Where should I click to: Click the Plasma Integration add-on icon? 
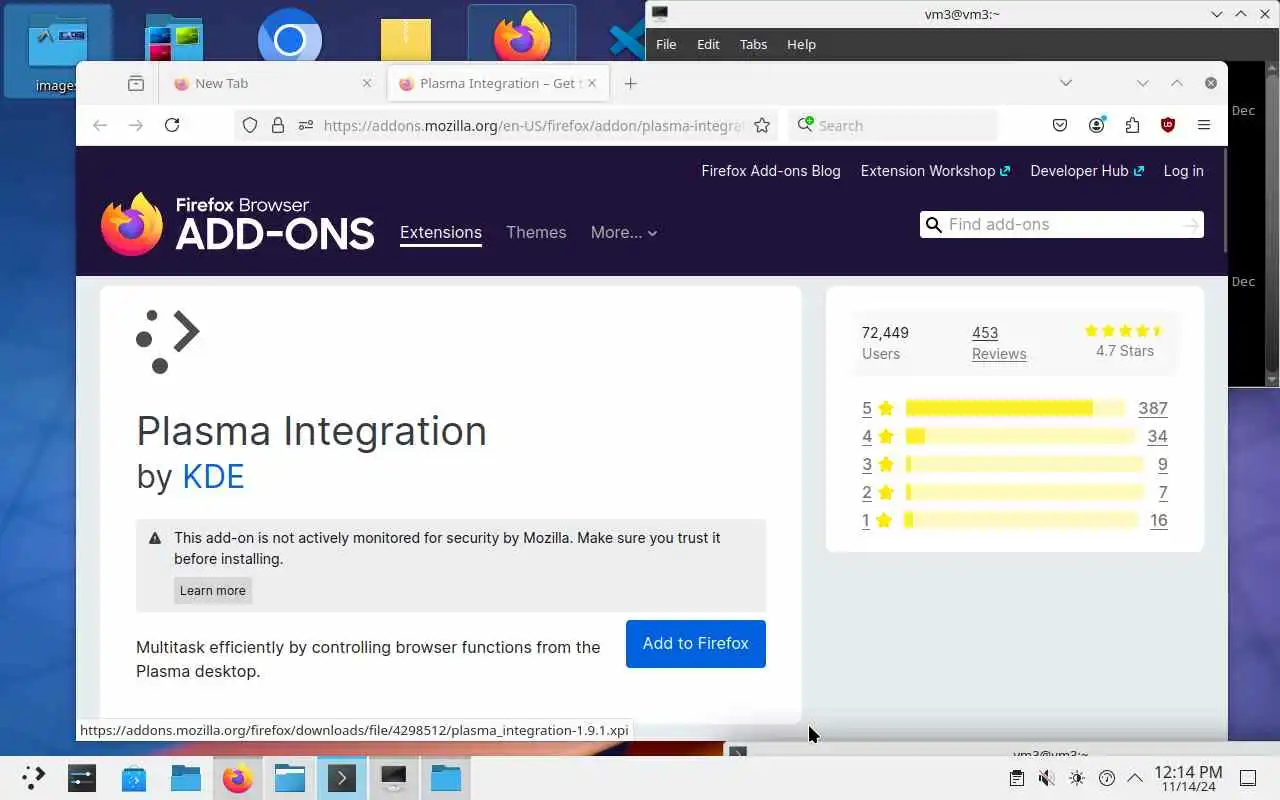168,342
